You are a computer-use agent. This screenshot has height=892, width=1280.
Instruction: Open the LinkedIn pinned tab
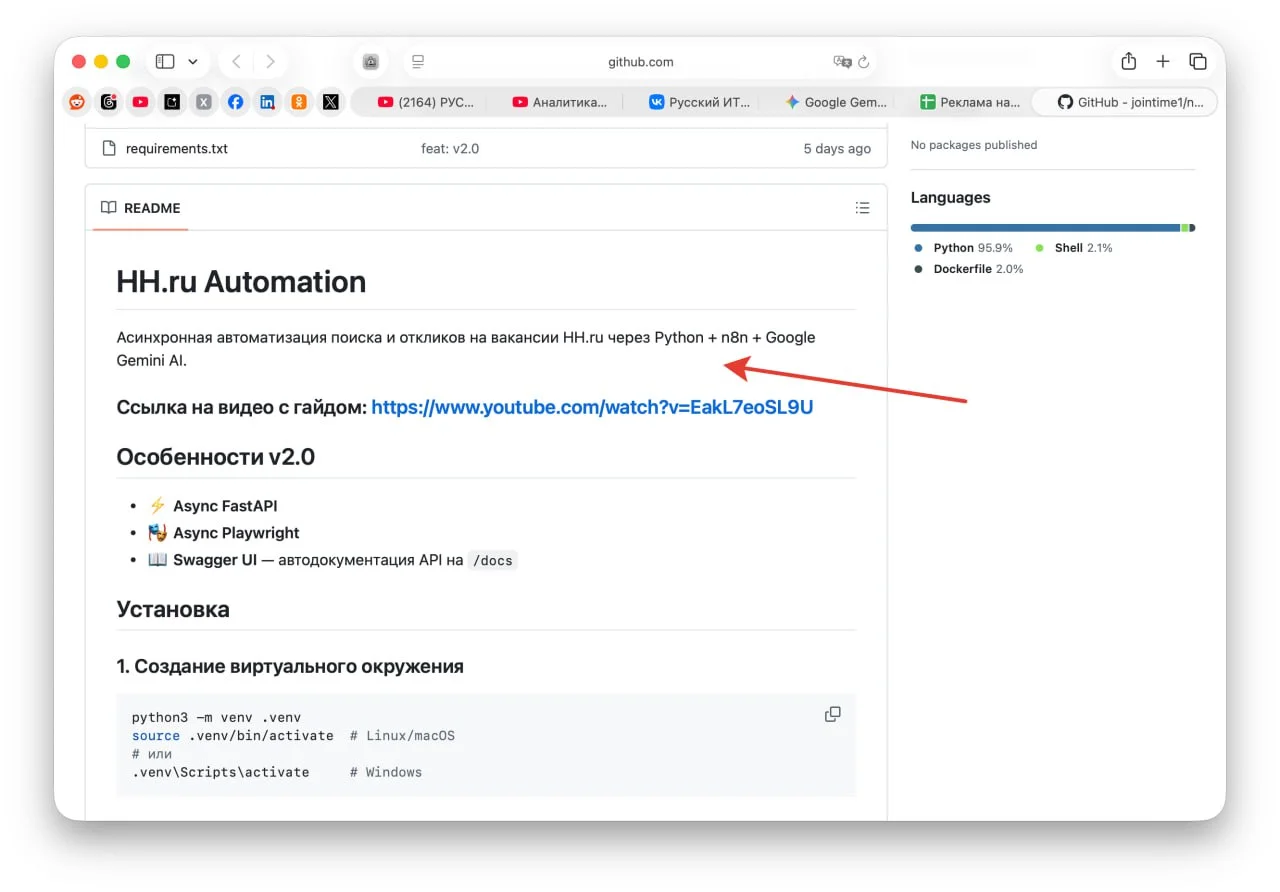point(267,102)
